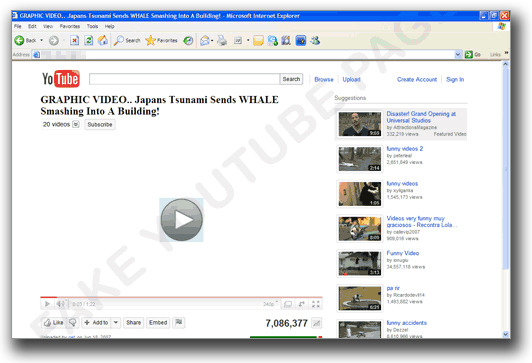Image resolution: width=532 pixels, height=363 pixels.
Task: Toggle fullscreen video icon
Action: click(x=316, y=304)
